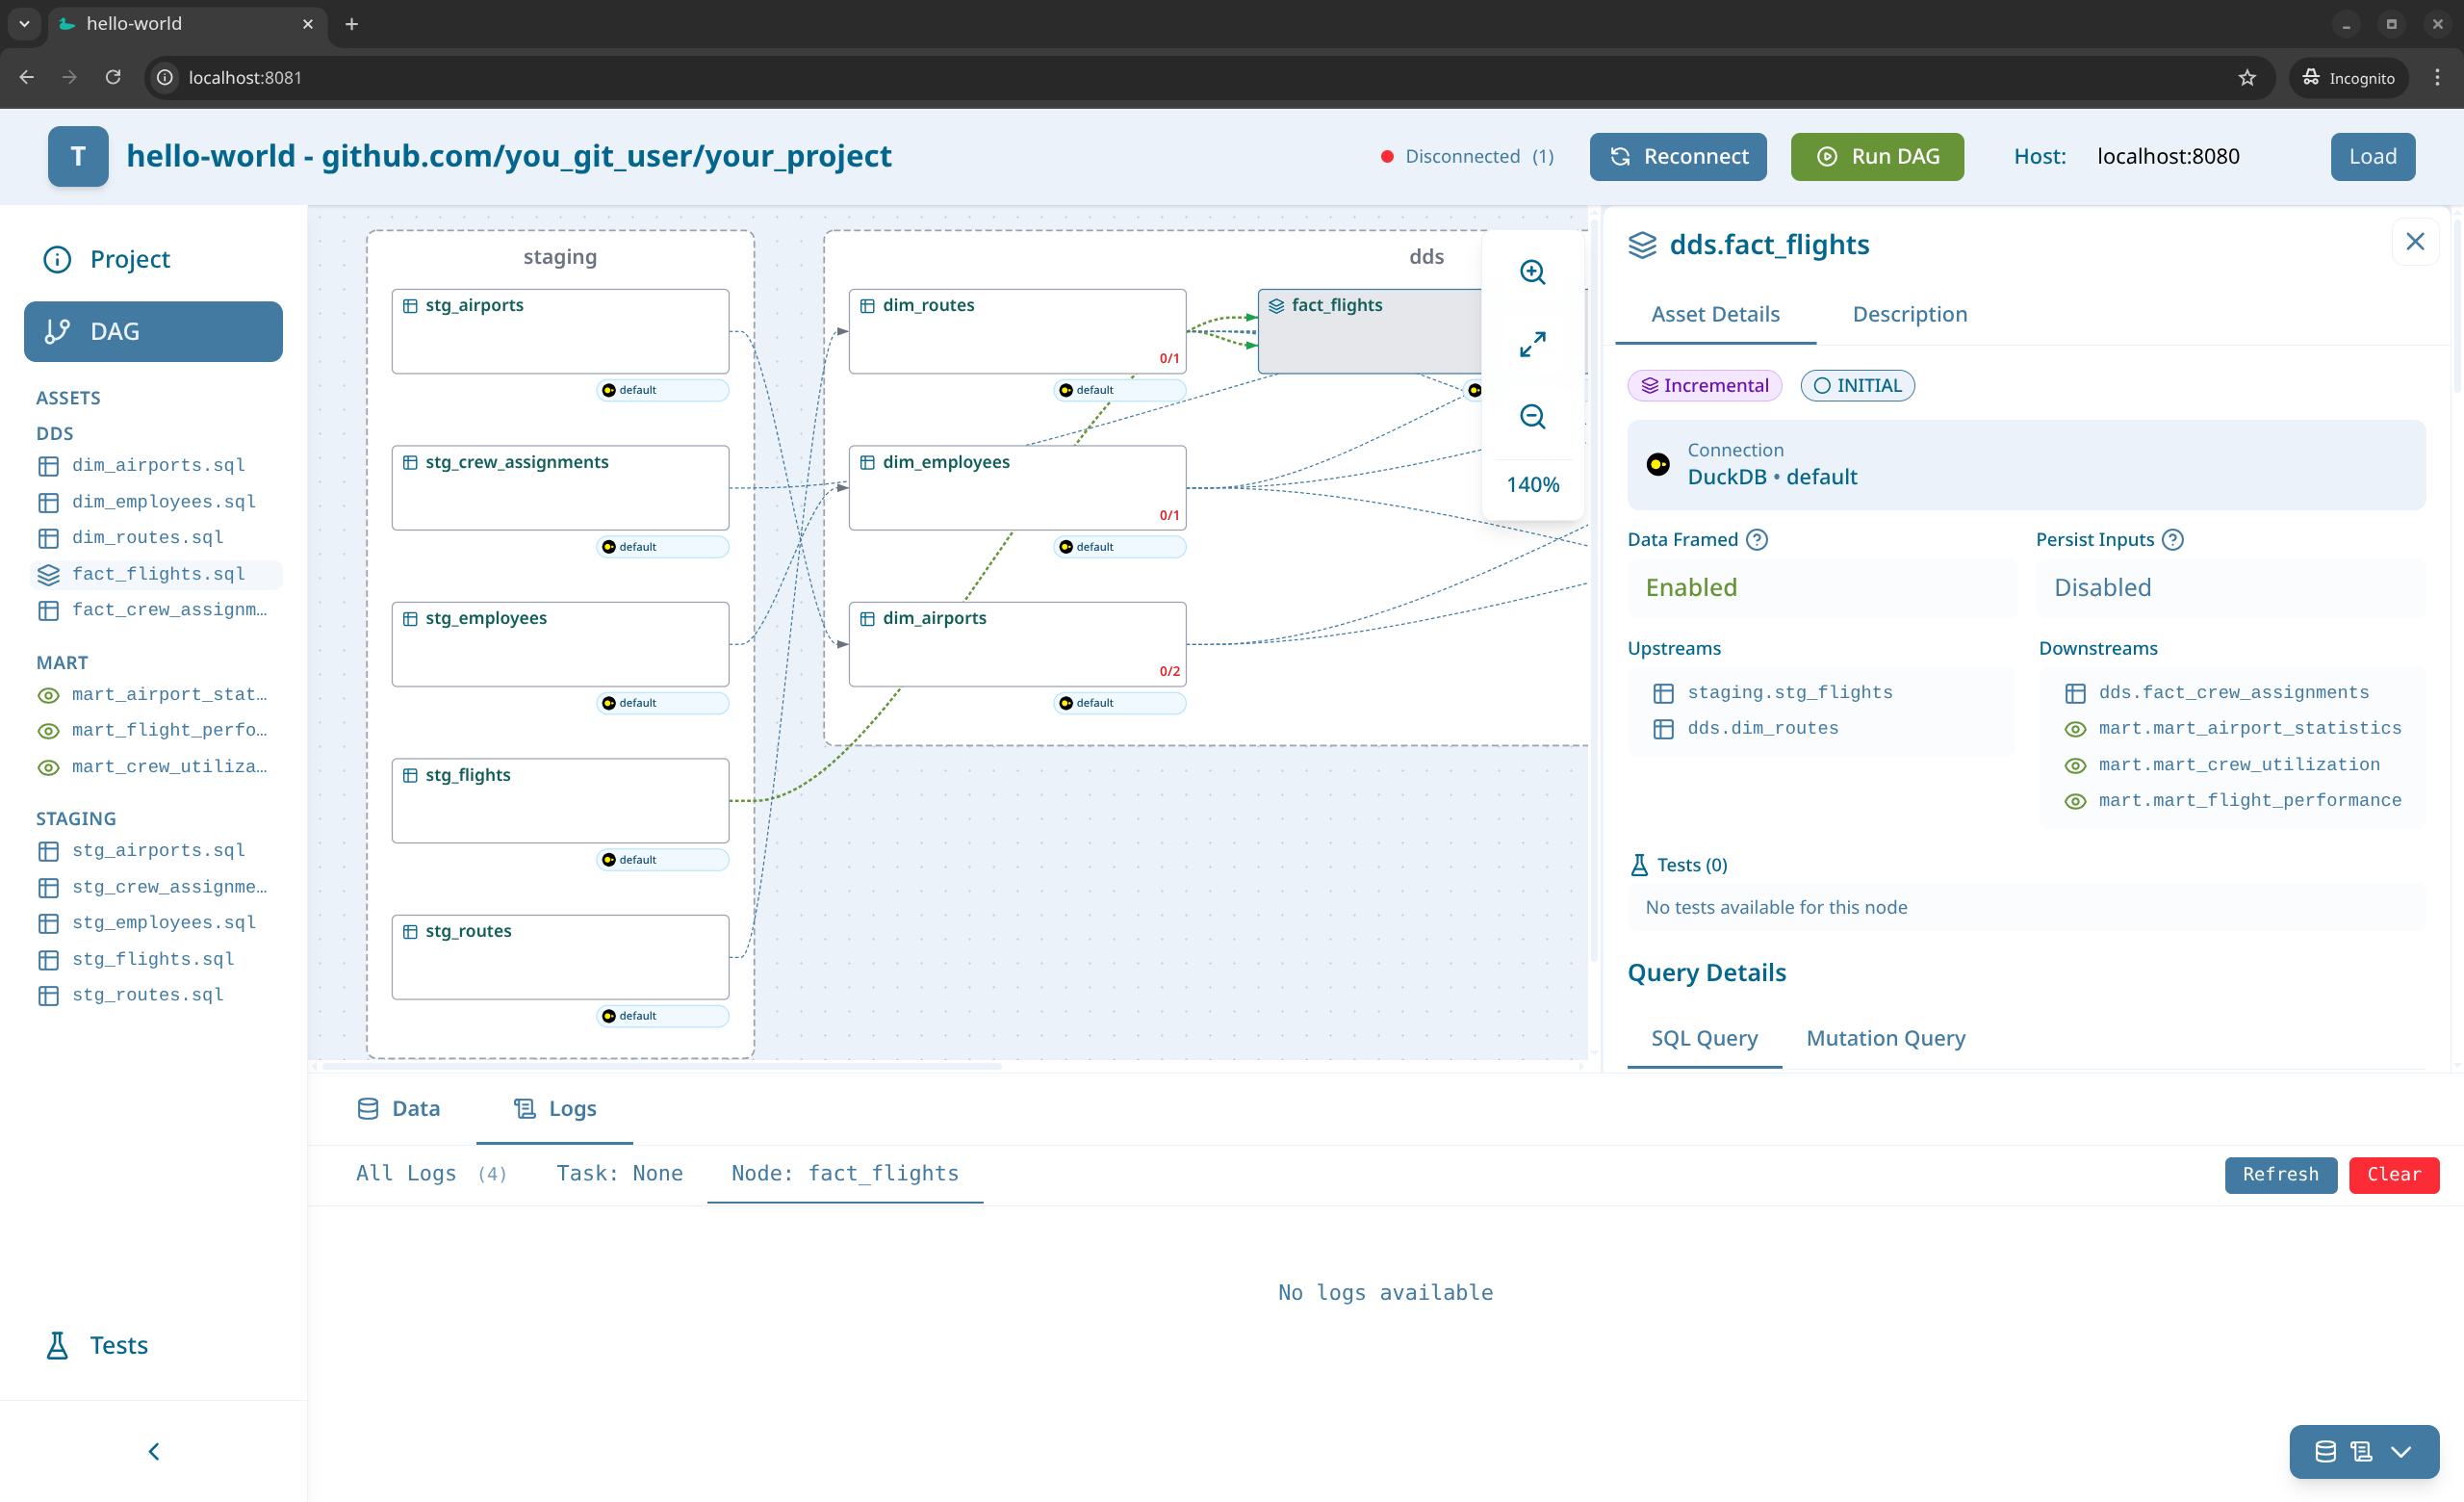This screenshot has height=1502, width=2464.
Task: Open dim_airports.sql in the asset list
Action: pyautogui.click(x=158, y=465)
